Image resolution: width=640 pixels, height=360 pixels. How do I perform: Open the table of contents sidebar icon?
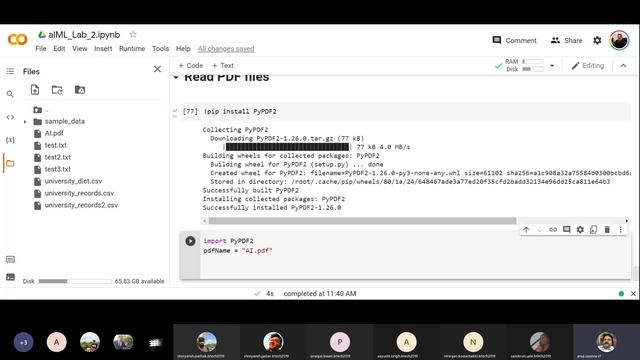click(10, 71)
